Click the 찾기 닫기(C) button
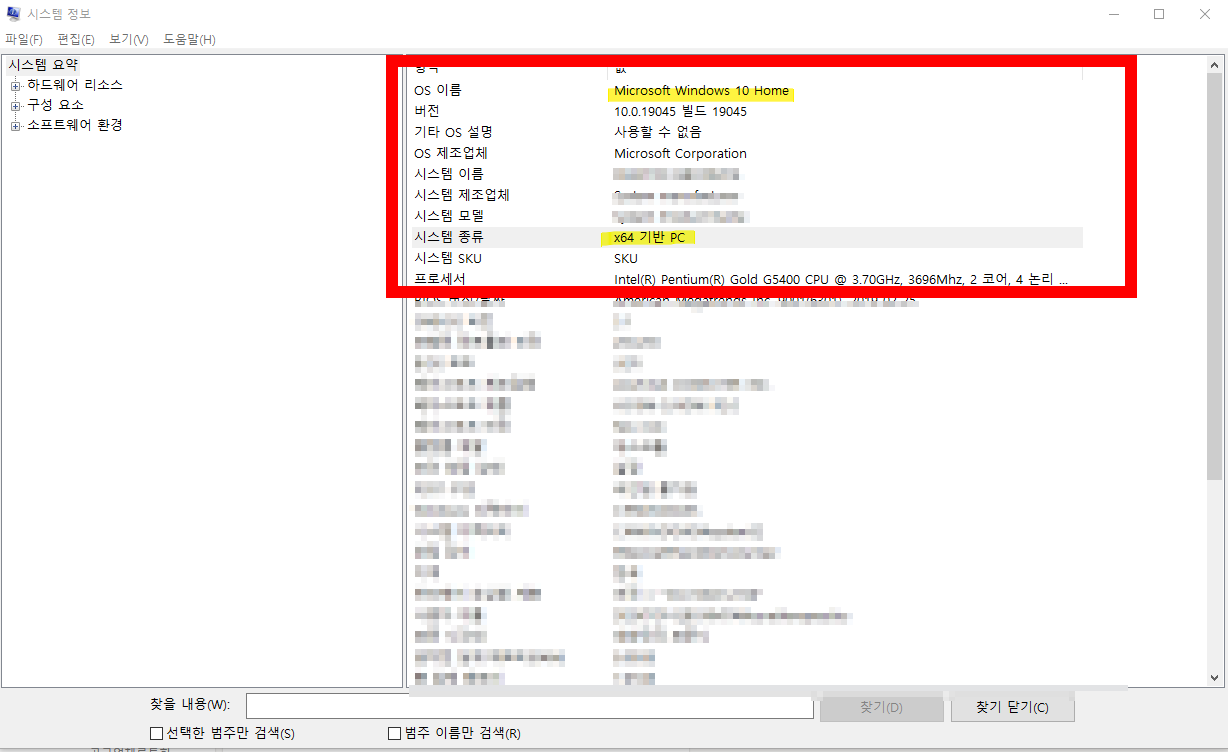The image size is (1228, 752). pos(1012,706)
